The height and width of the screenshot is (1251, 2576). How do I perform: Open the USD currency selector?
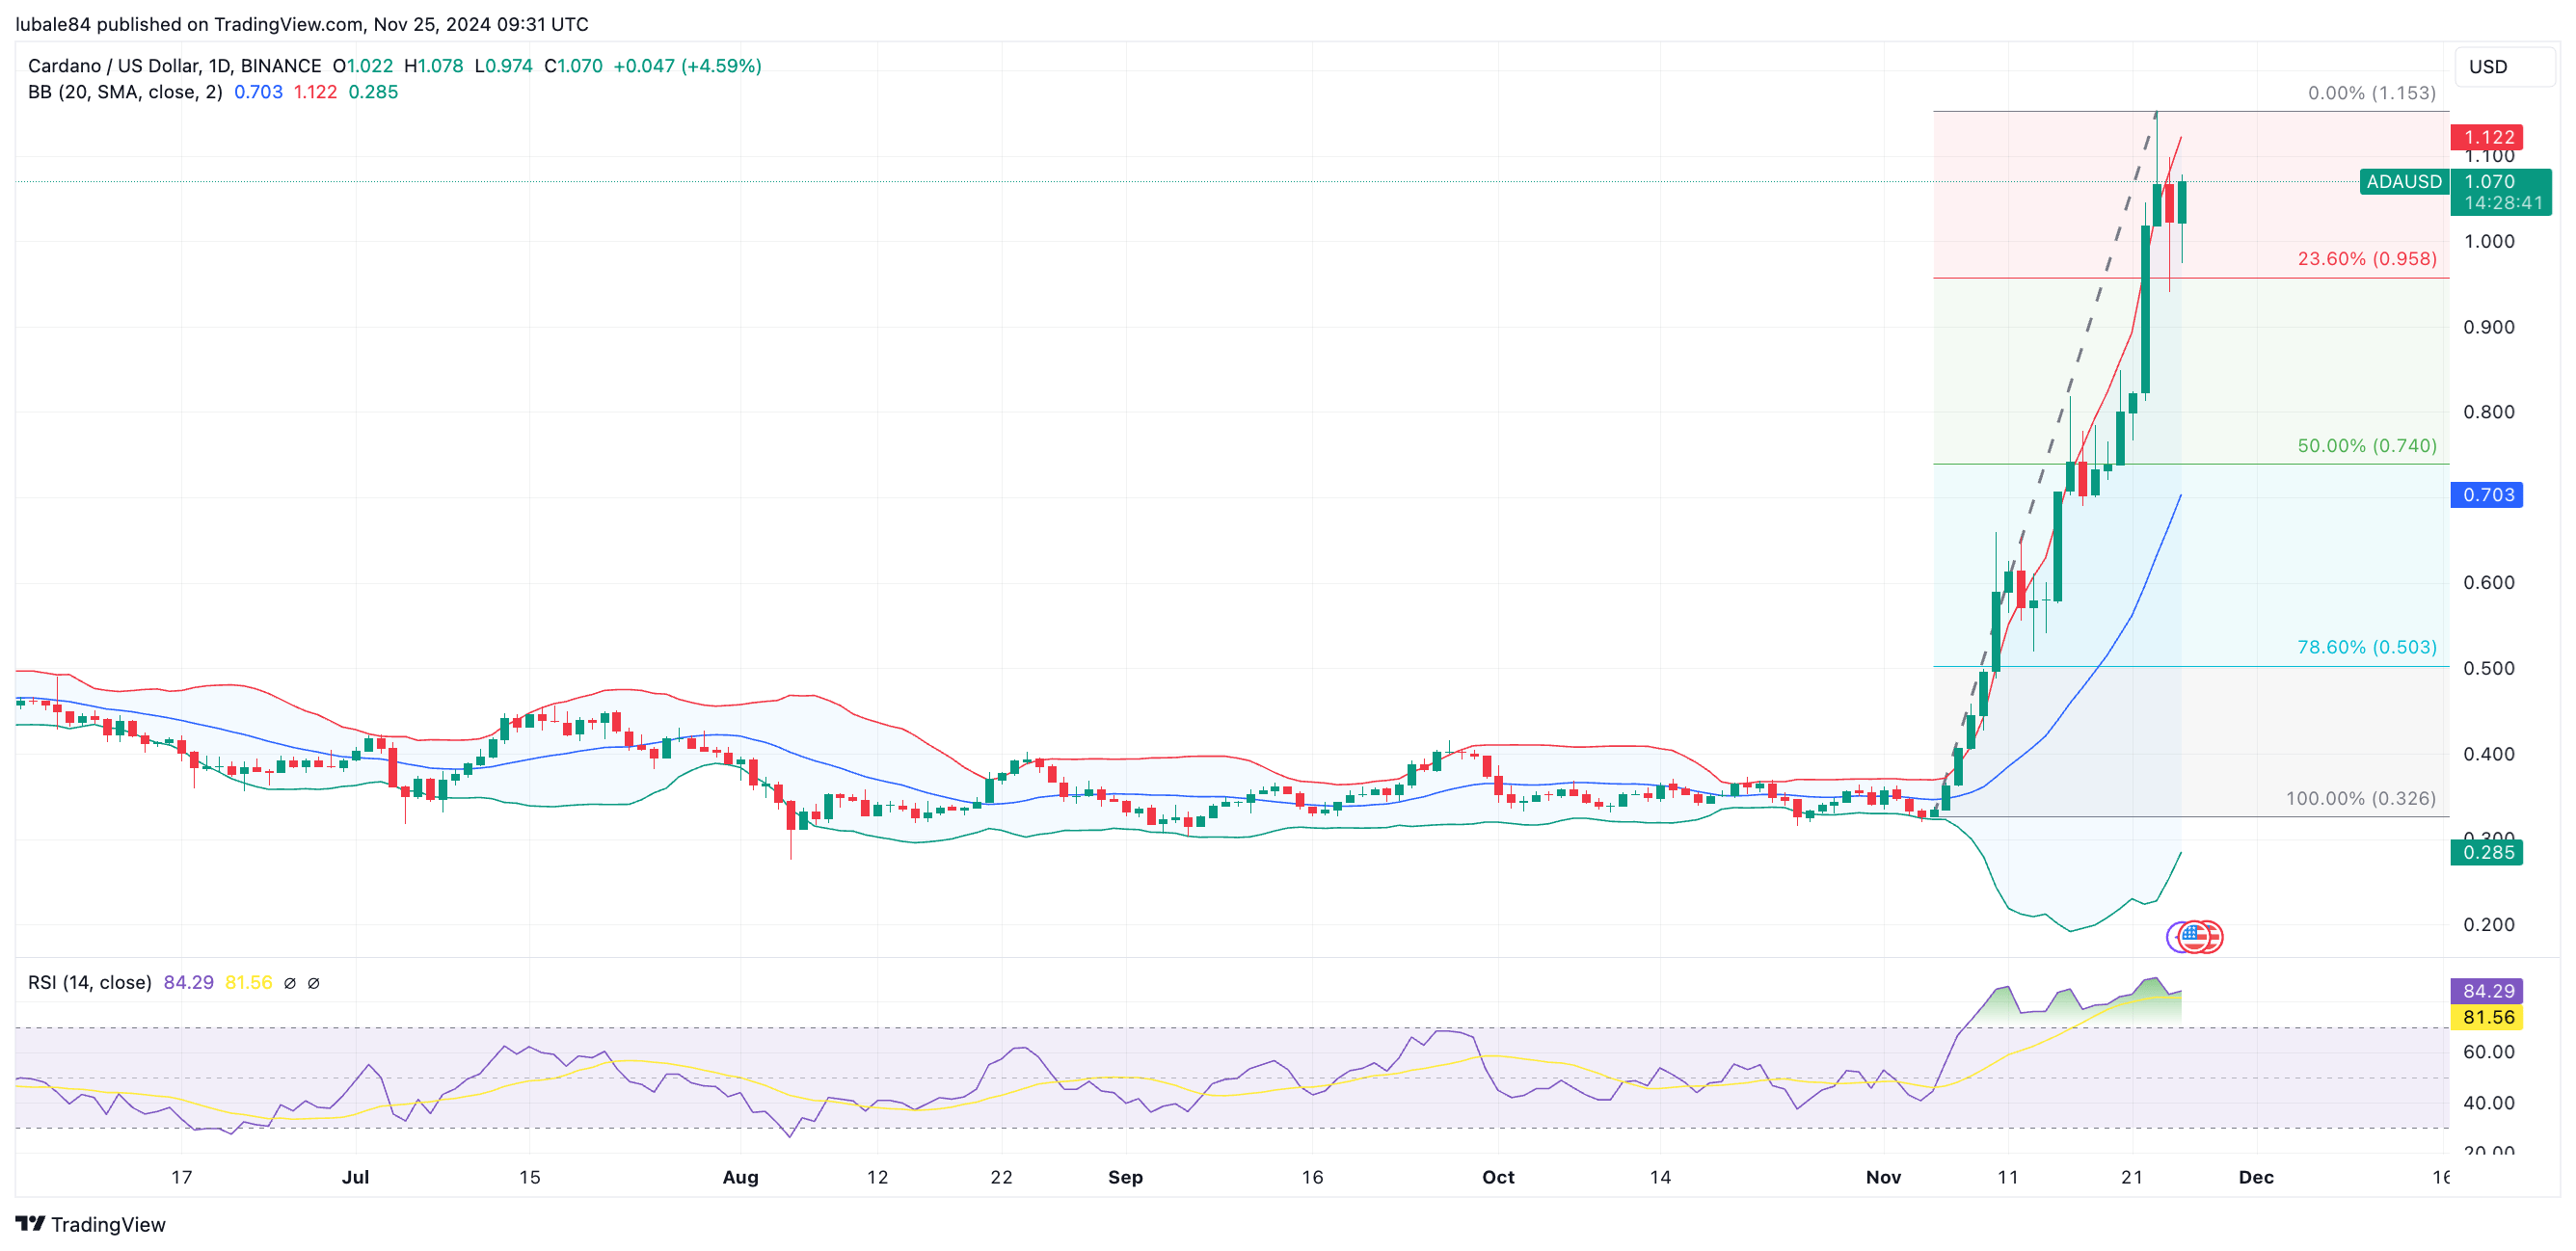(x=2503, y=67)
